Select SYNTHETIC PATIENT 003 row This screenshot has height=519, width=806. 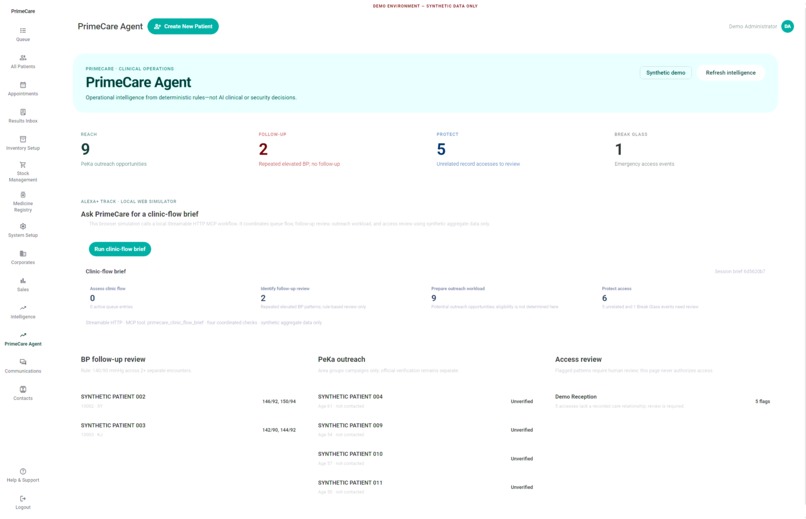tap(188, 430)
